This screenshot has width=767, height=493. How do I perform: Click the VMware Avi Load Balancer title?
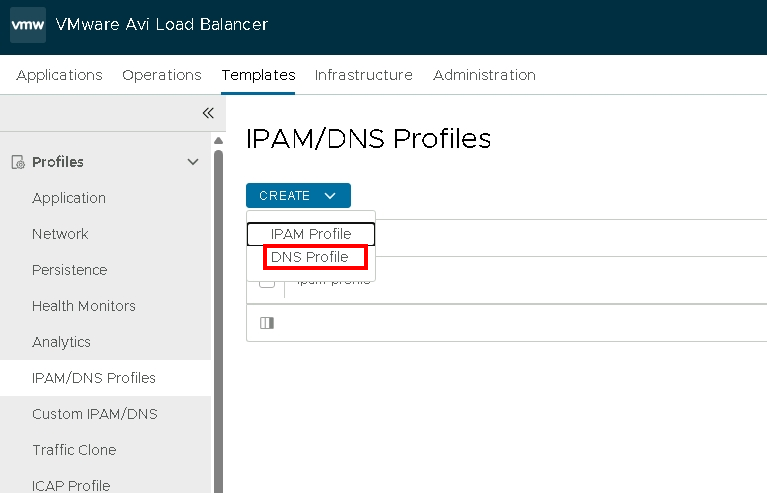point(162,24)
